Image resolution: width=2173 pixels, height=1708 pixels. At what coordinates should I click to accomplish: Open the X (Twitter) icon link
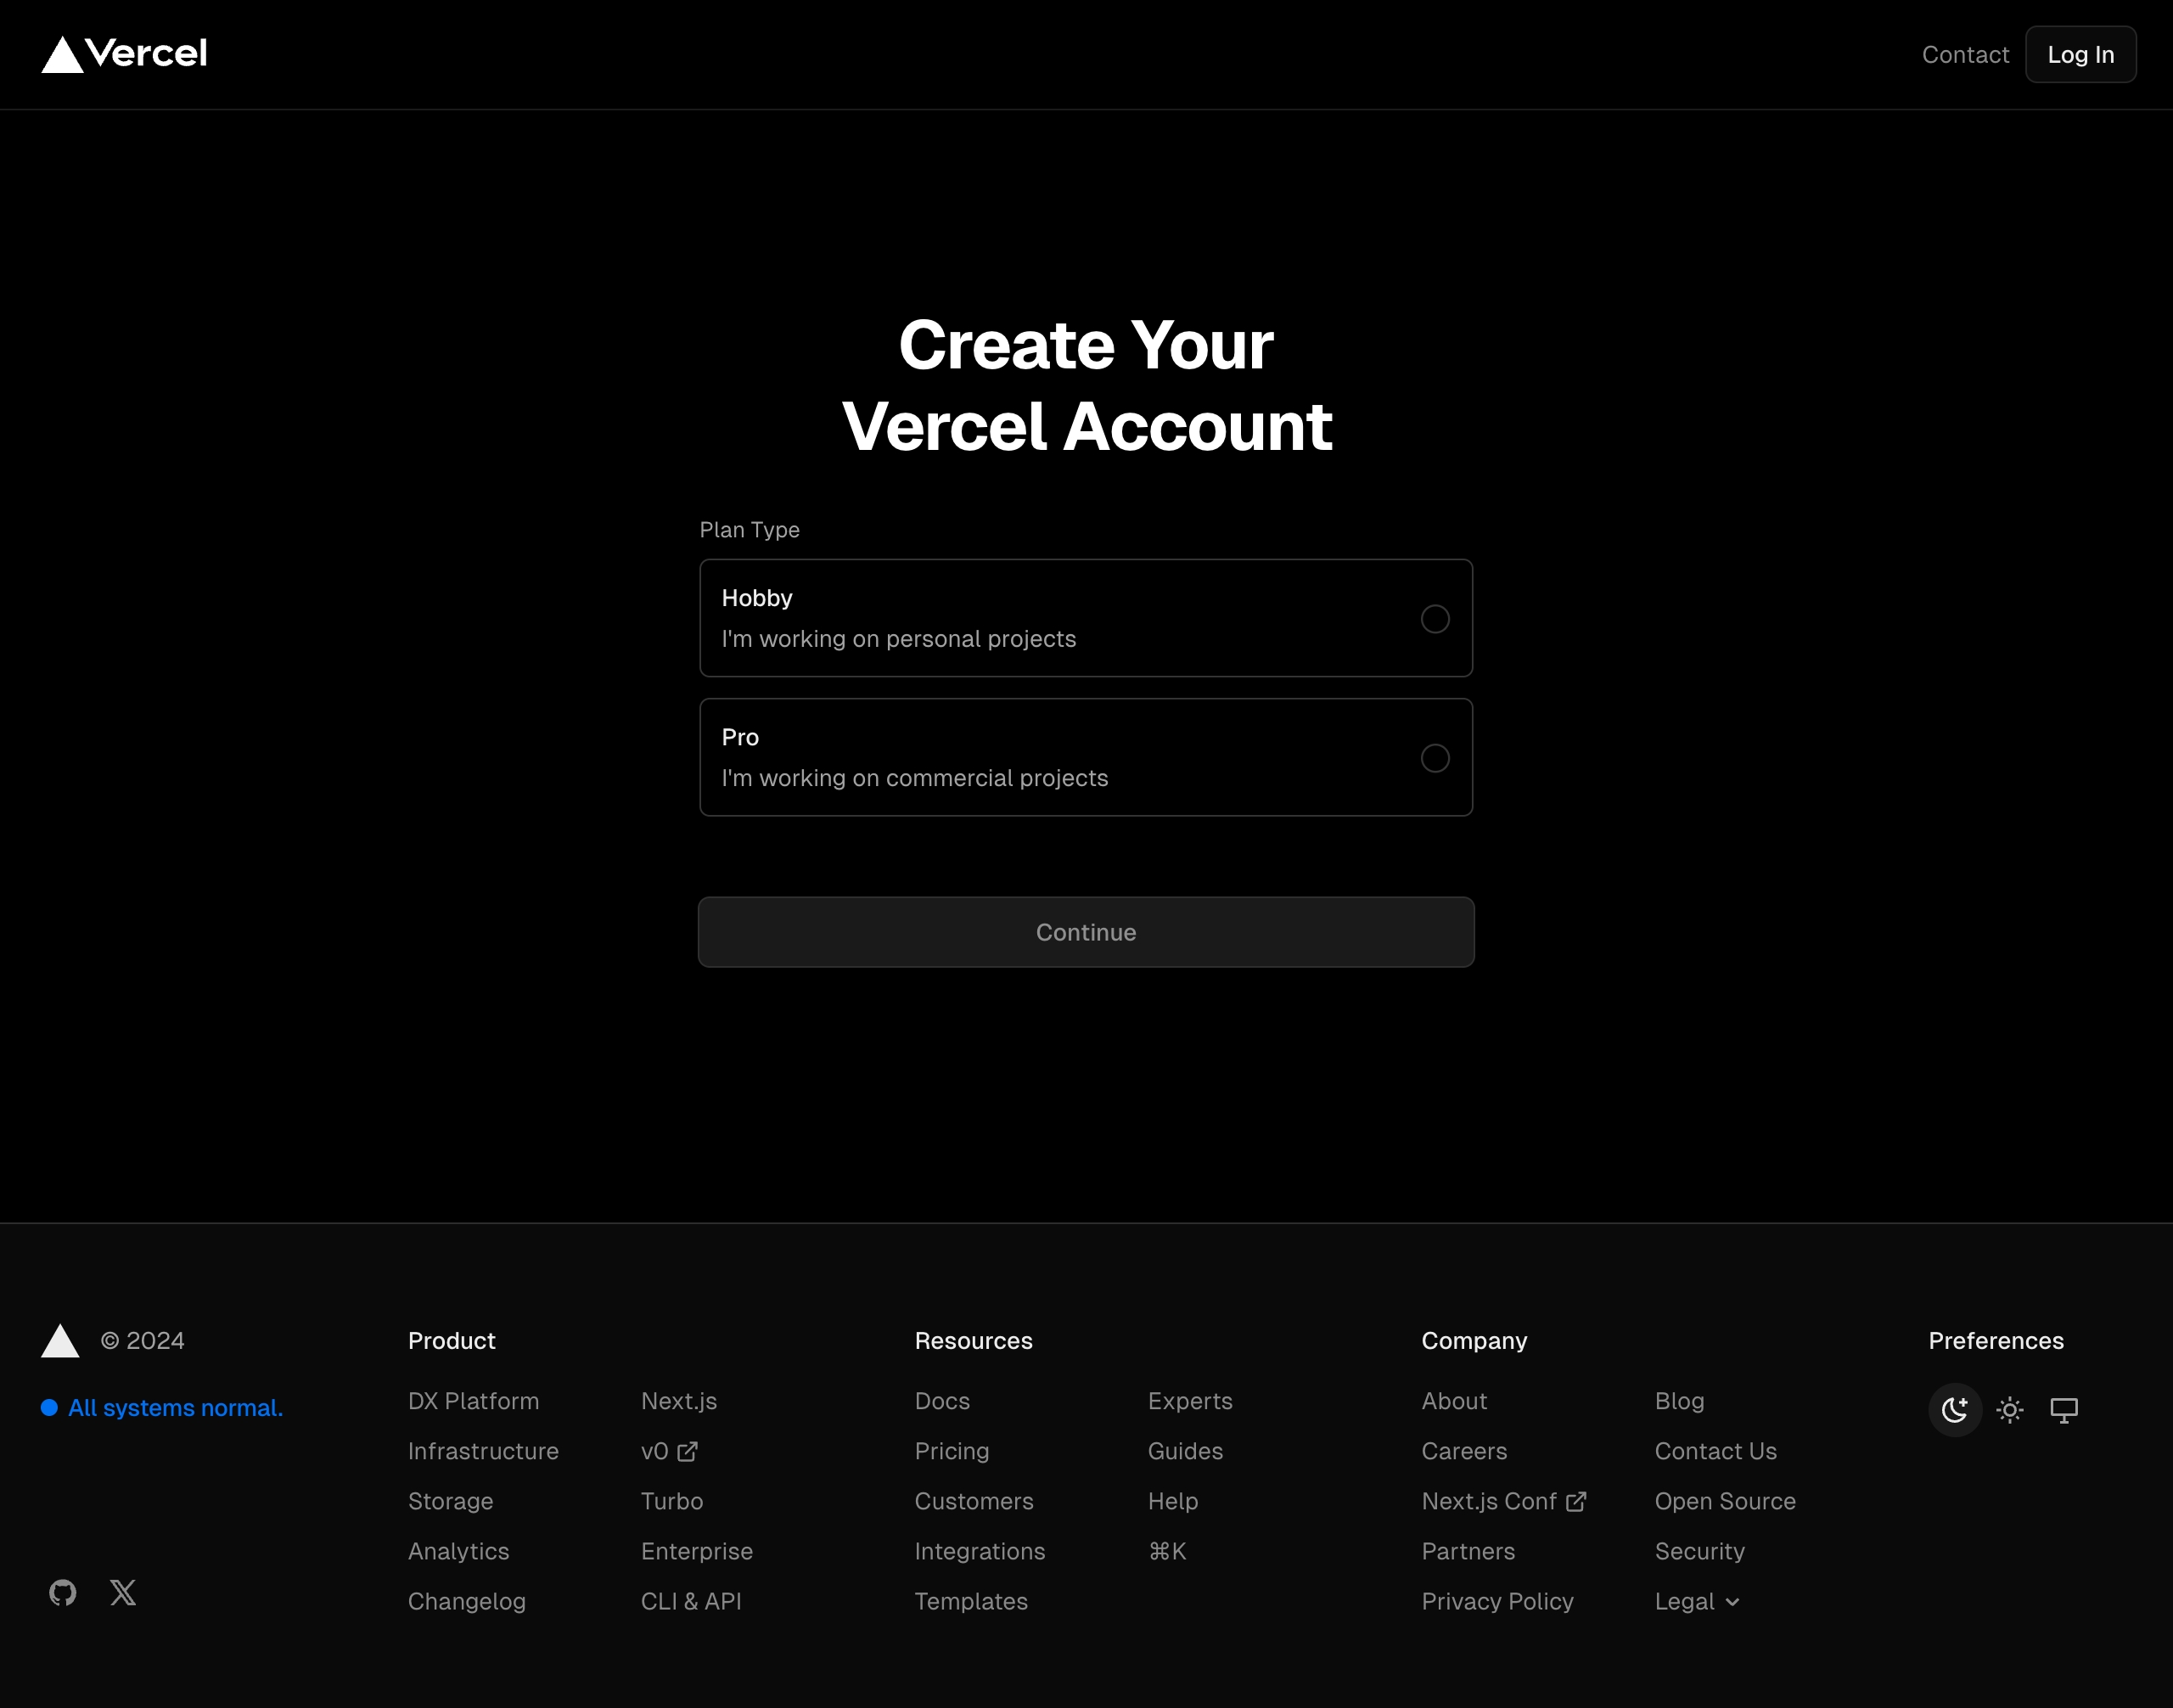click(x=123, y=1592)
